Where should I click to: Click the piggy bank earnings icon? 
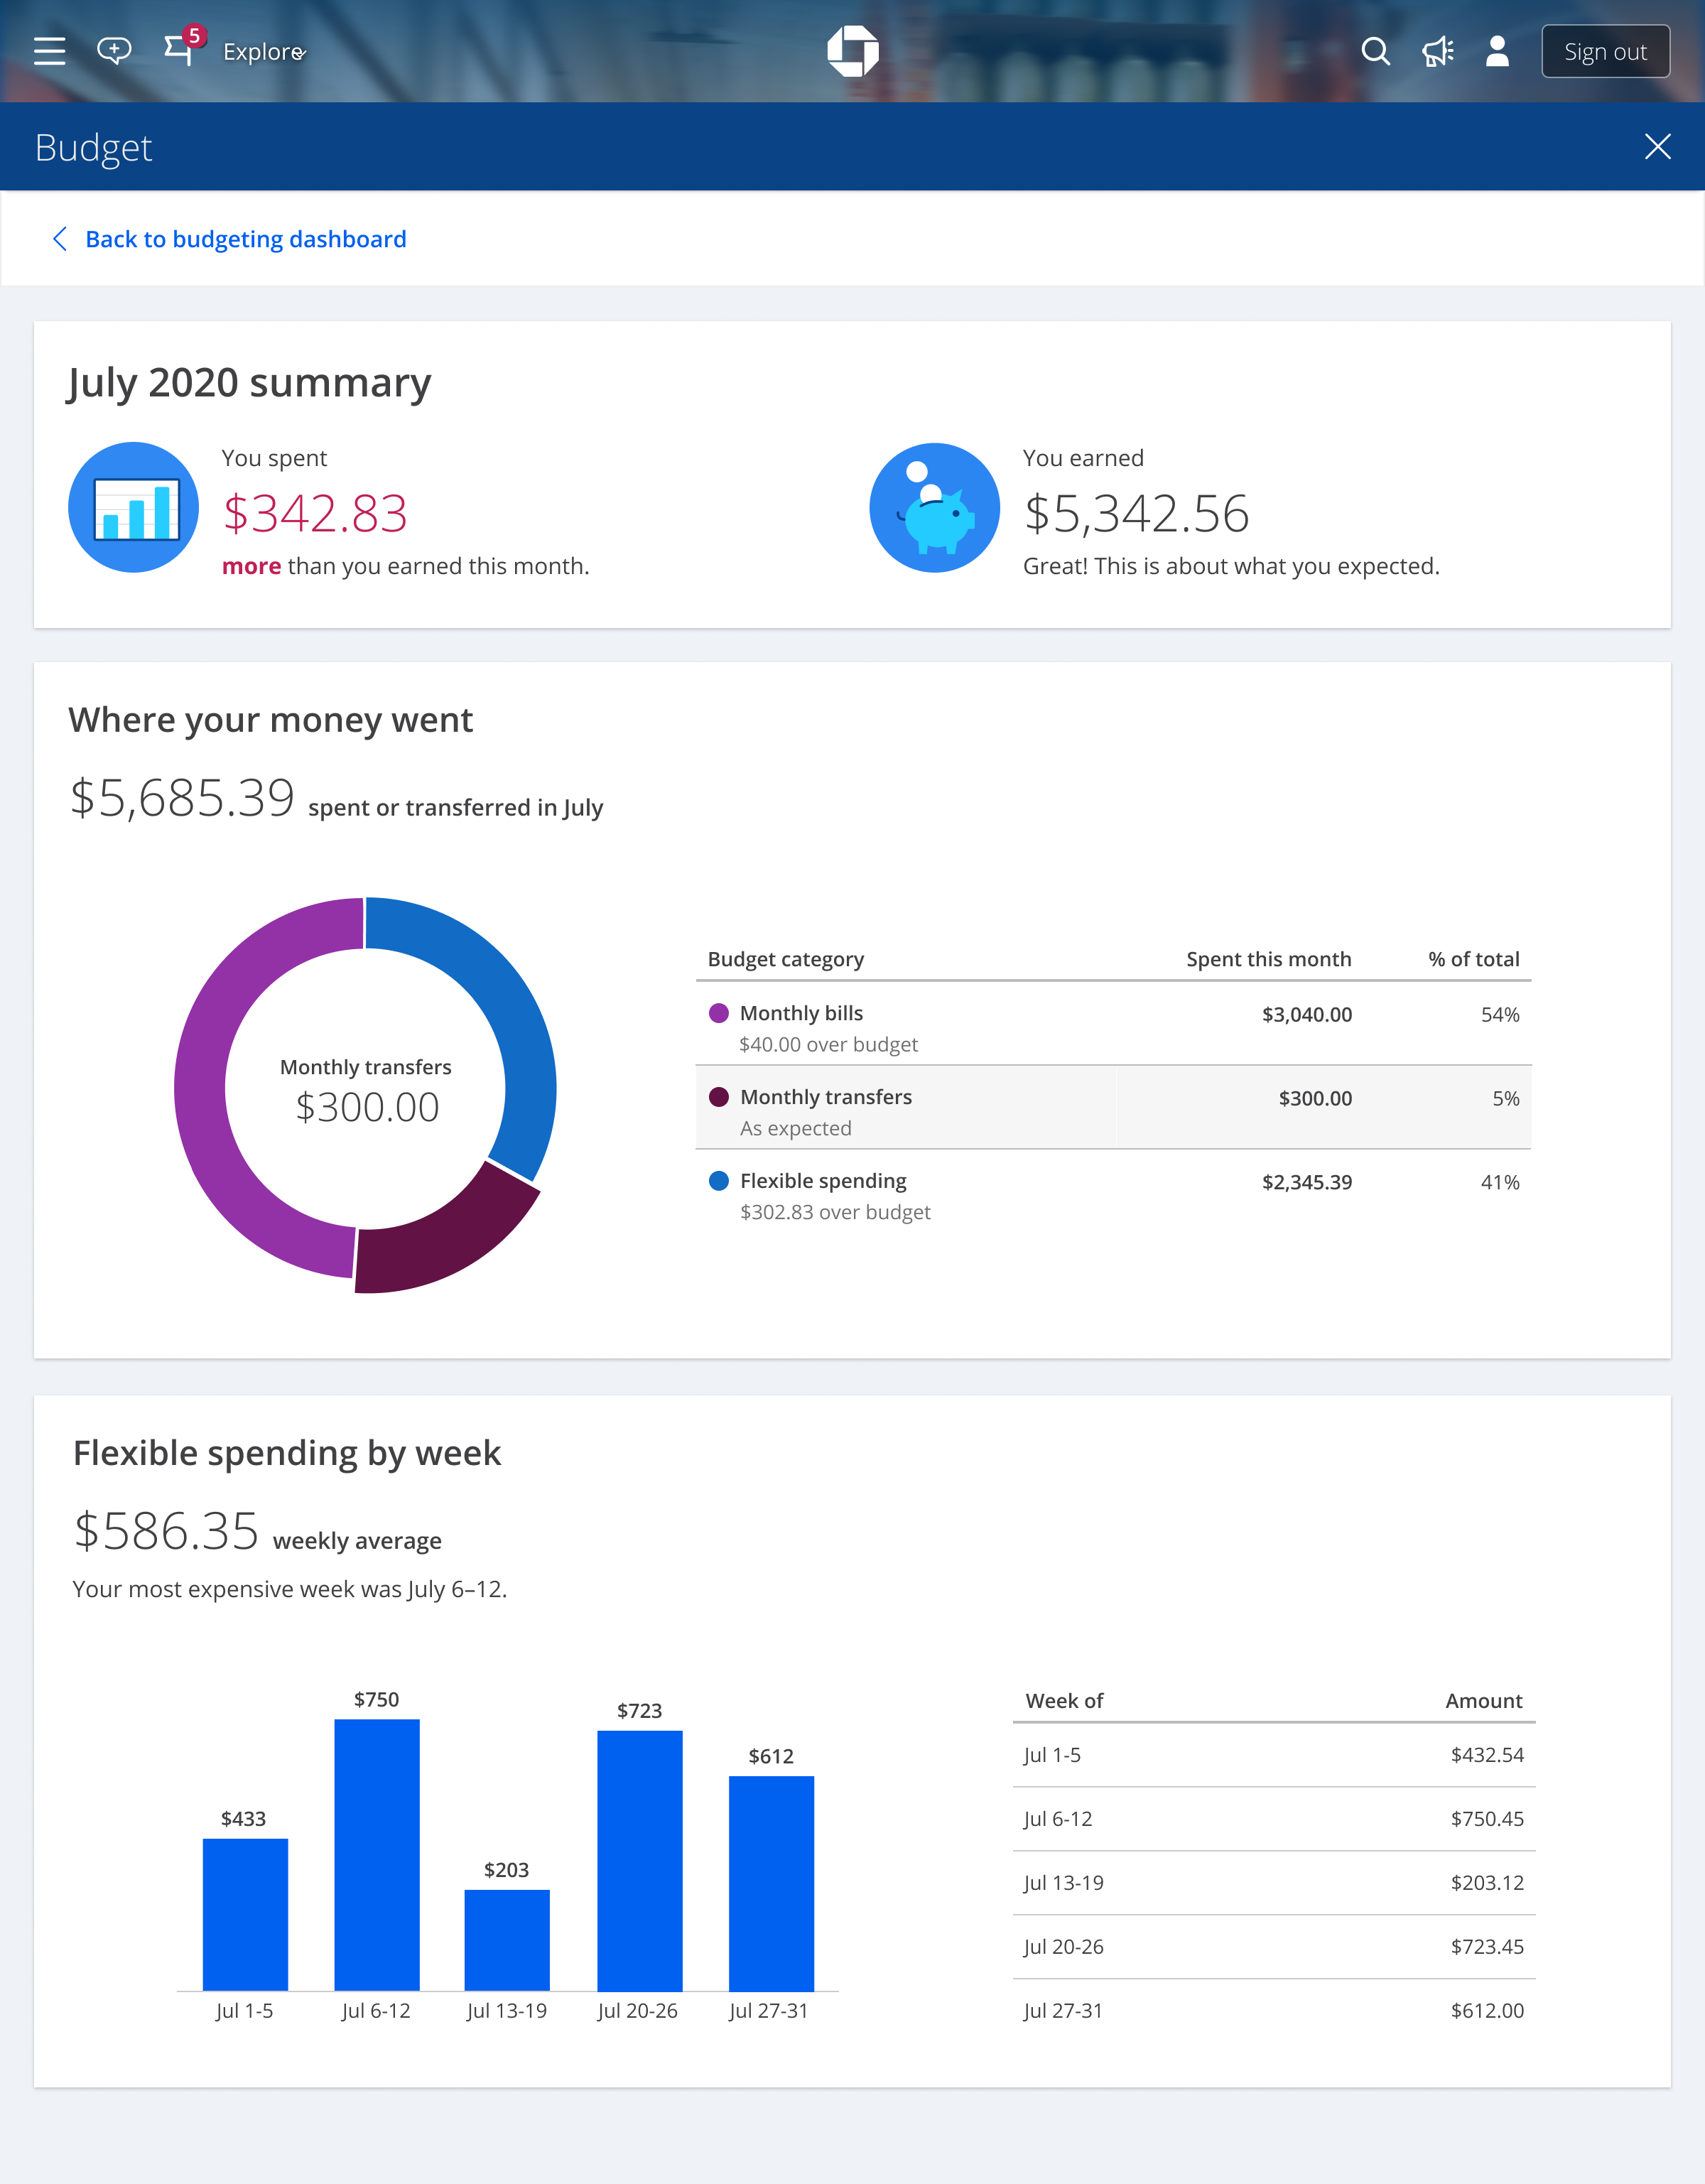pos(934,508)
